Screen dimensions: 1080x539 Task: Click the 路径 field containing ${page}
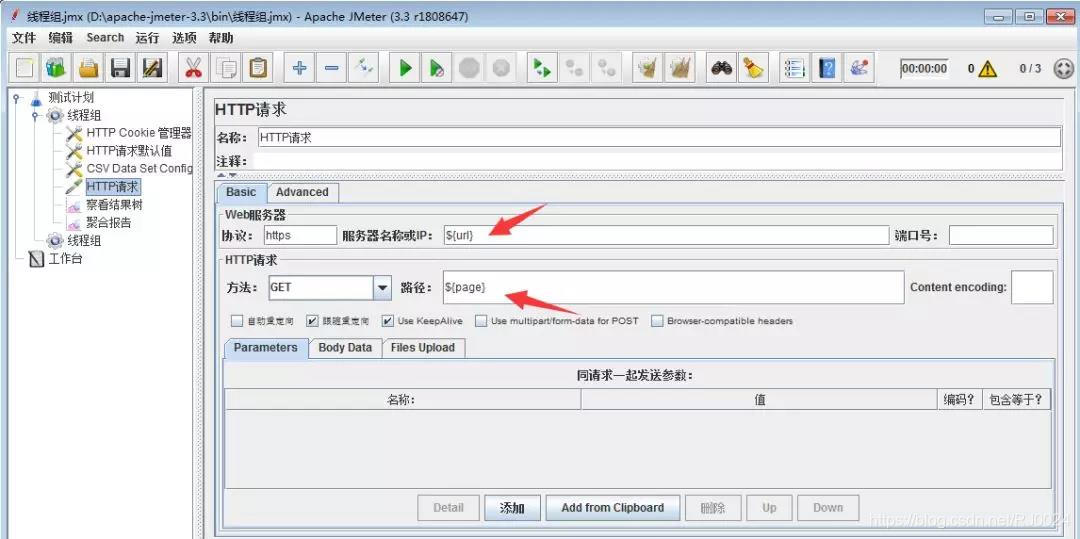point(672,288)
